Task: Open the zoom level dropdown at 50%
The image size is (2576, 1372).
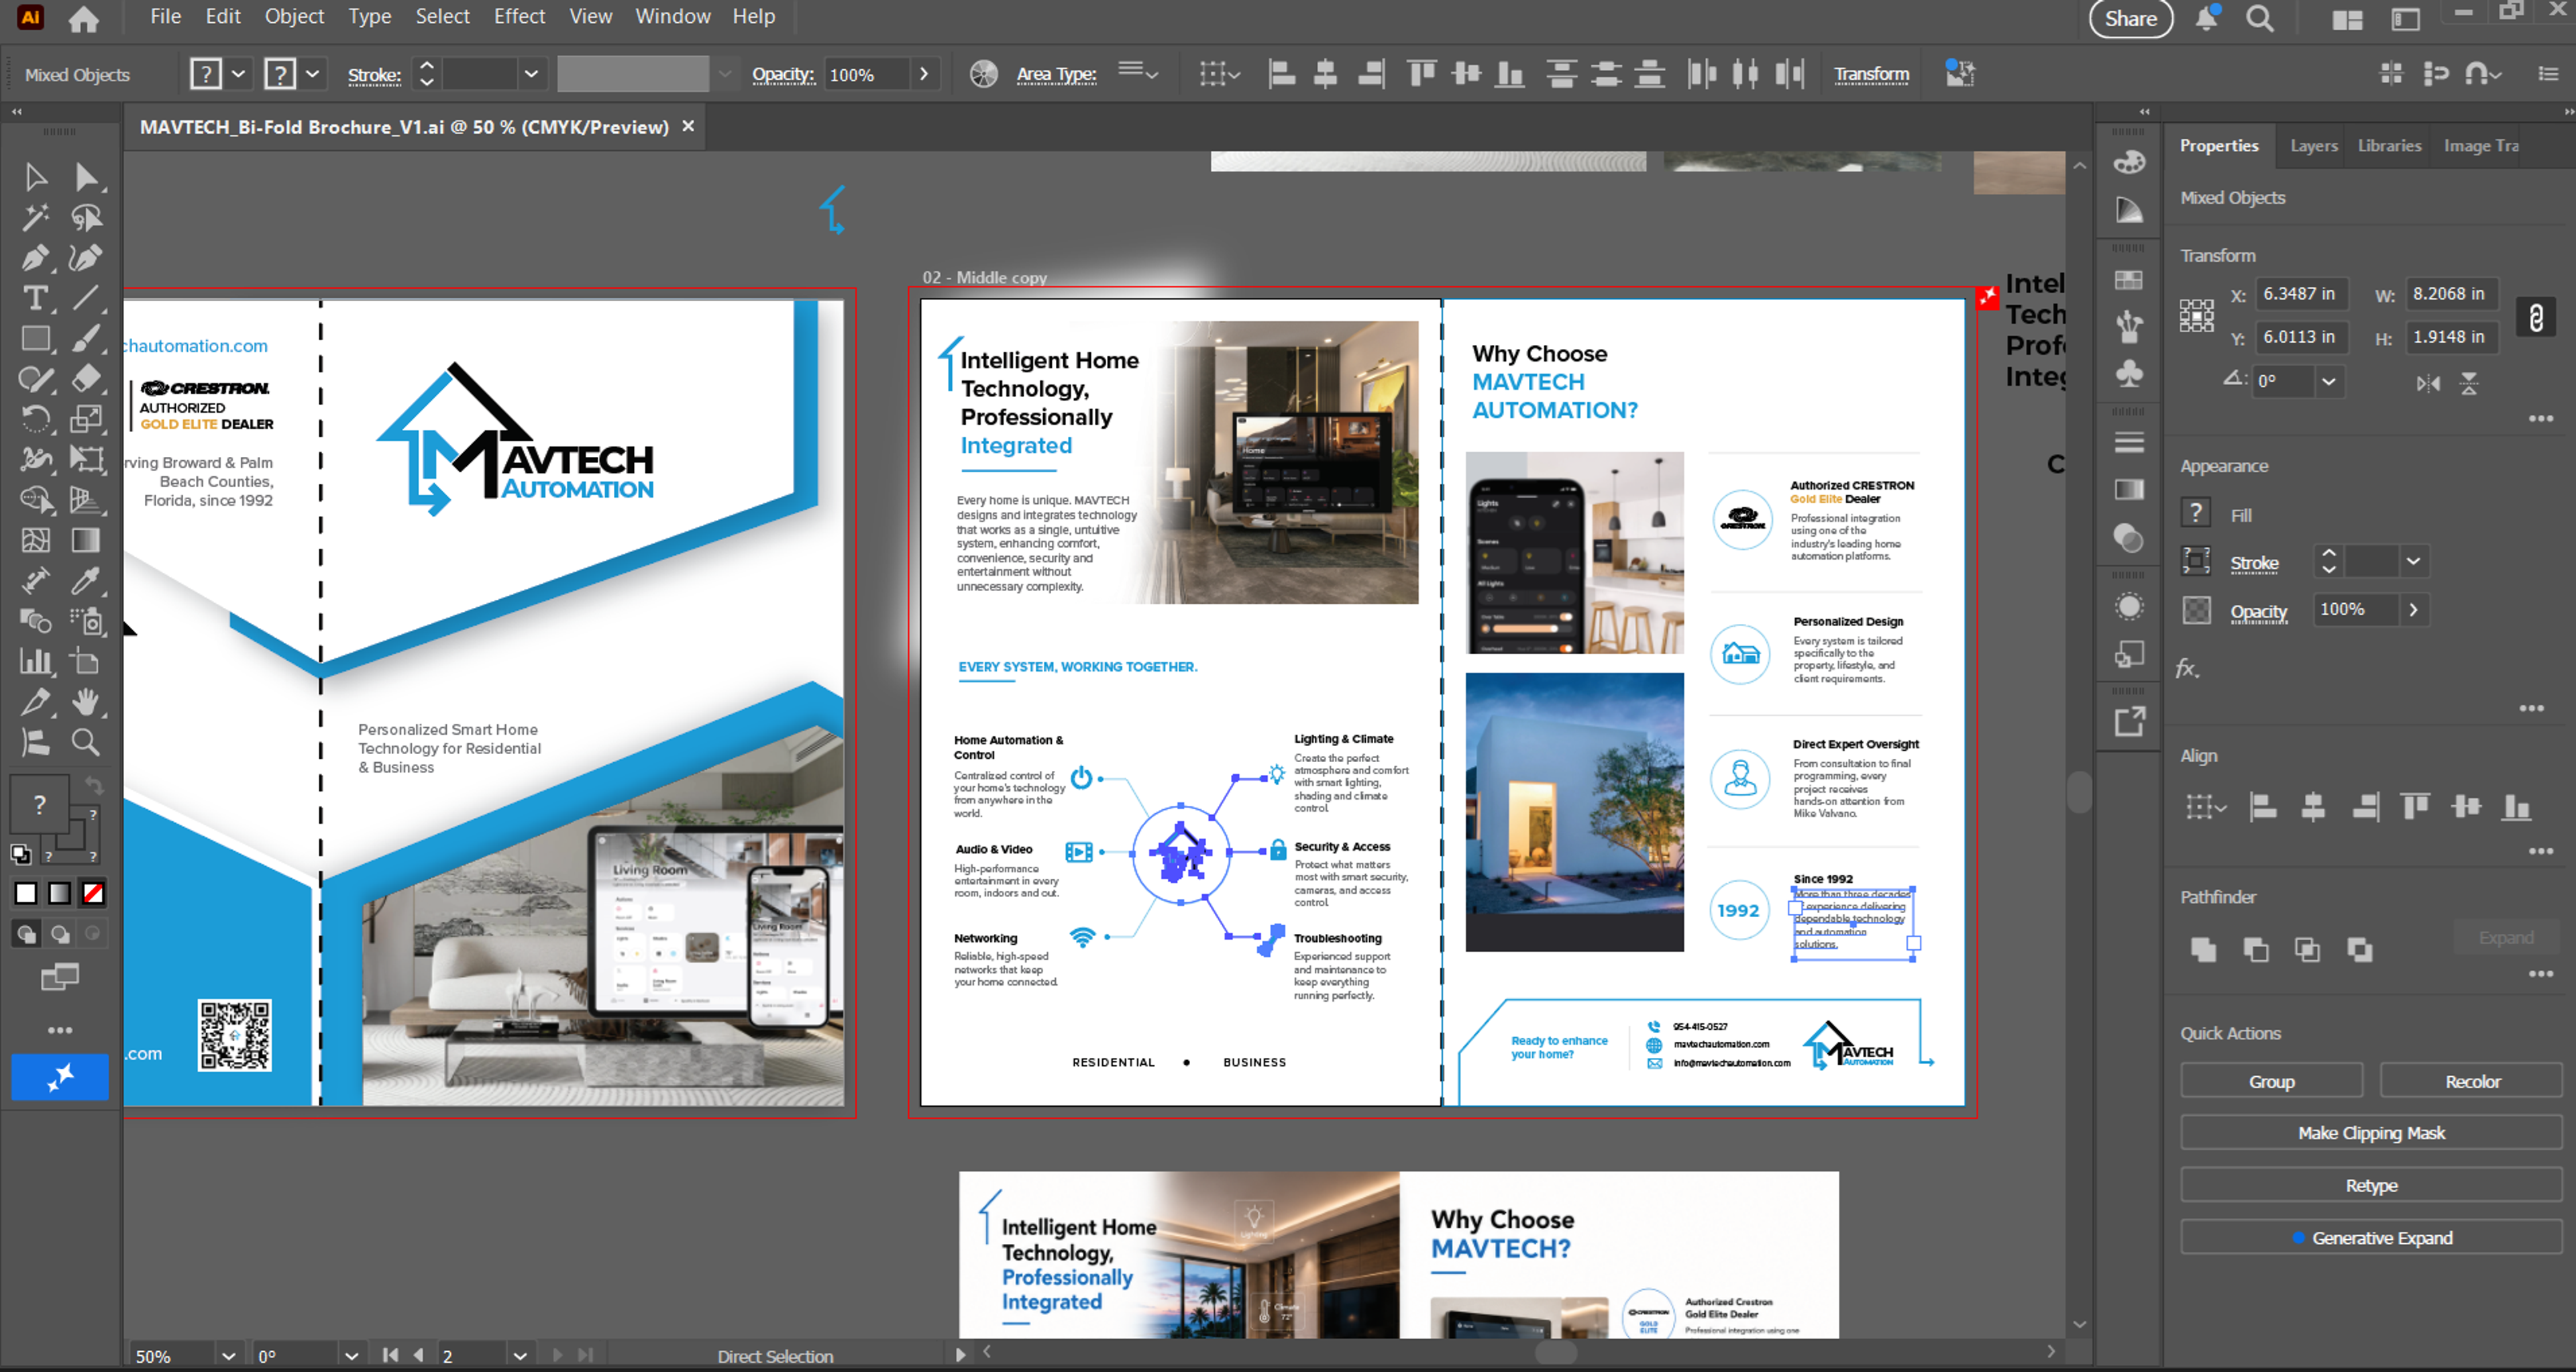Action: (228, 1356)
